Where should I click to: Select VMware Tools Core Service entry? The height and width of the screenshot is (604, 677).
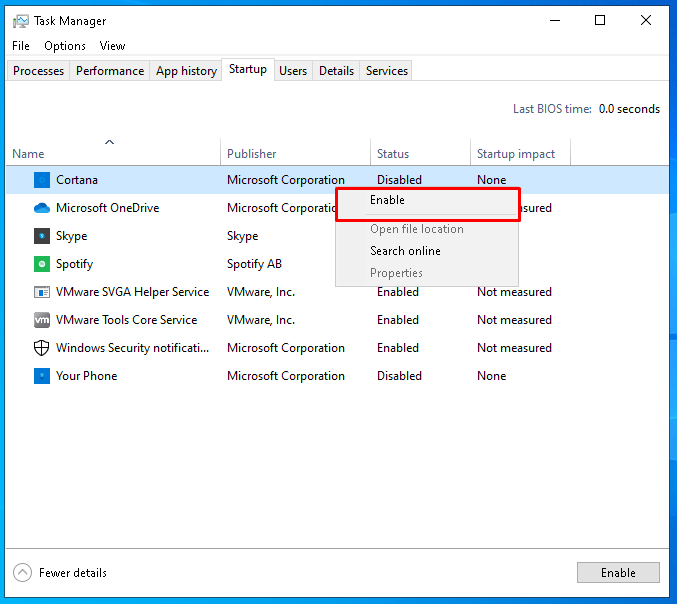coord(127,320)
